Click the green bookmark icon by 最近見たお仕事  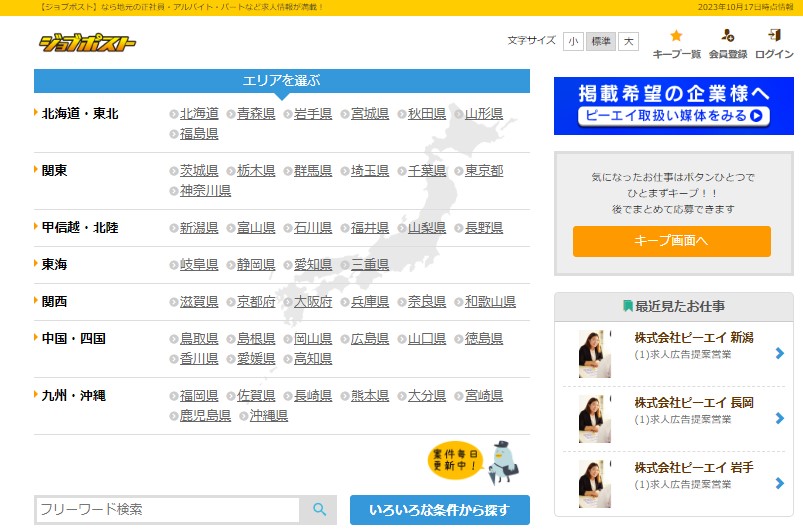click(627, 306)
